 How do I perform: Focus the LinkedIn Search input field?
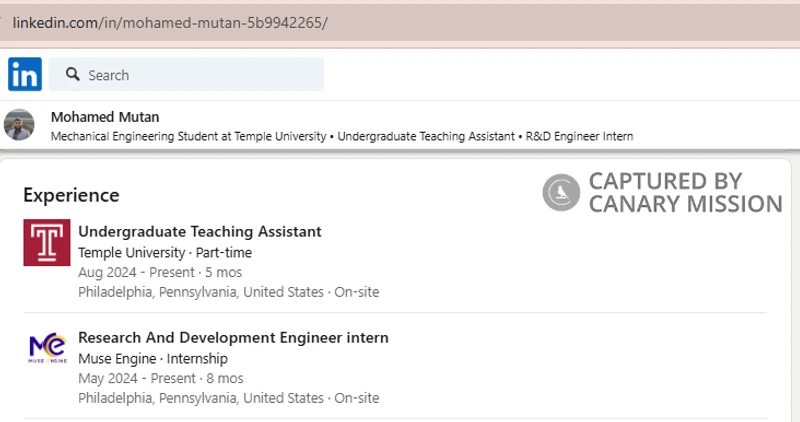tap(186, 75)
